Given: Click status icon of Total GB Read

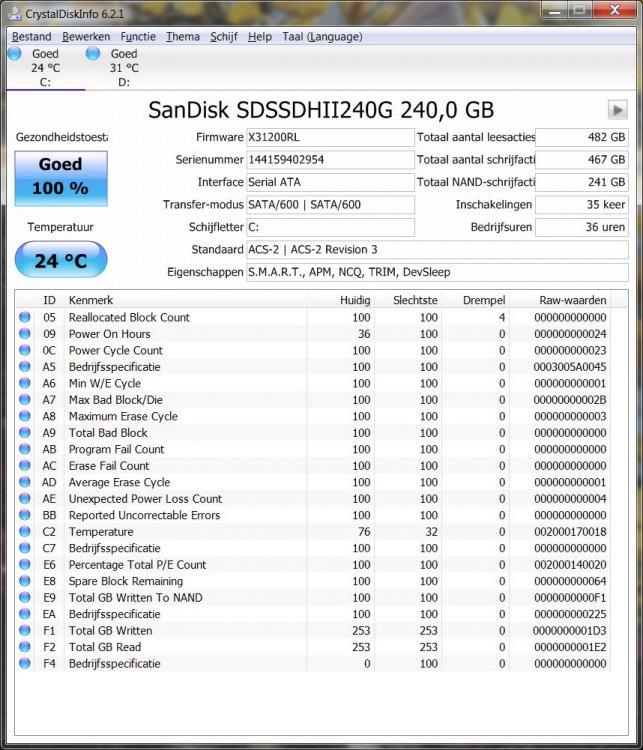Looking at the screenshot, I should 24,647.
